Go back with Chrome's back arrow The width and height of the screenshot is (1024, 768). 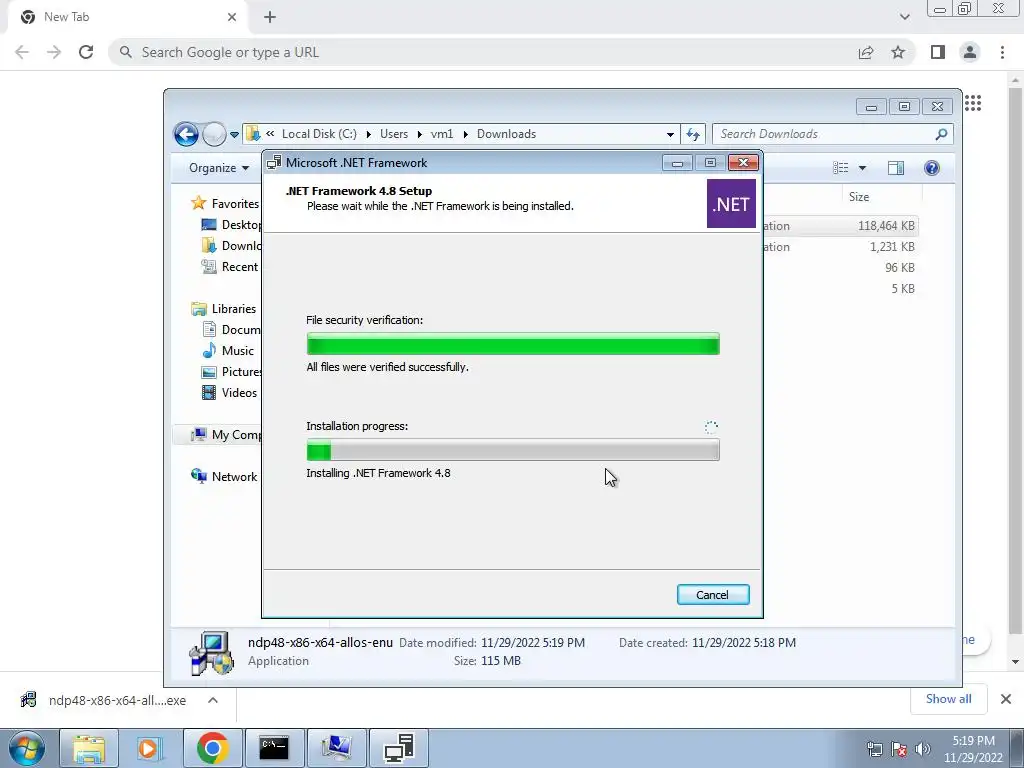22,52
